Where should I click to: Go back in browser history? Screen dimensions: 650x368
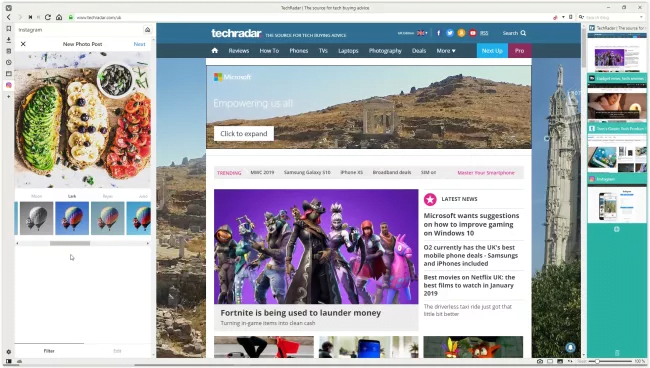[x=9, y=17]
